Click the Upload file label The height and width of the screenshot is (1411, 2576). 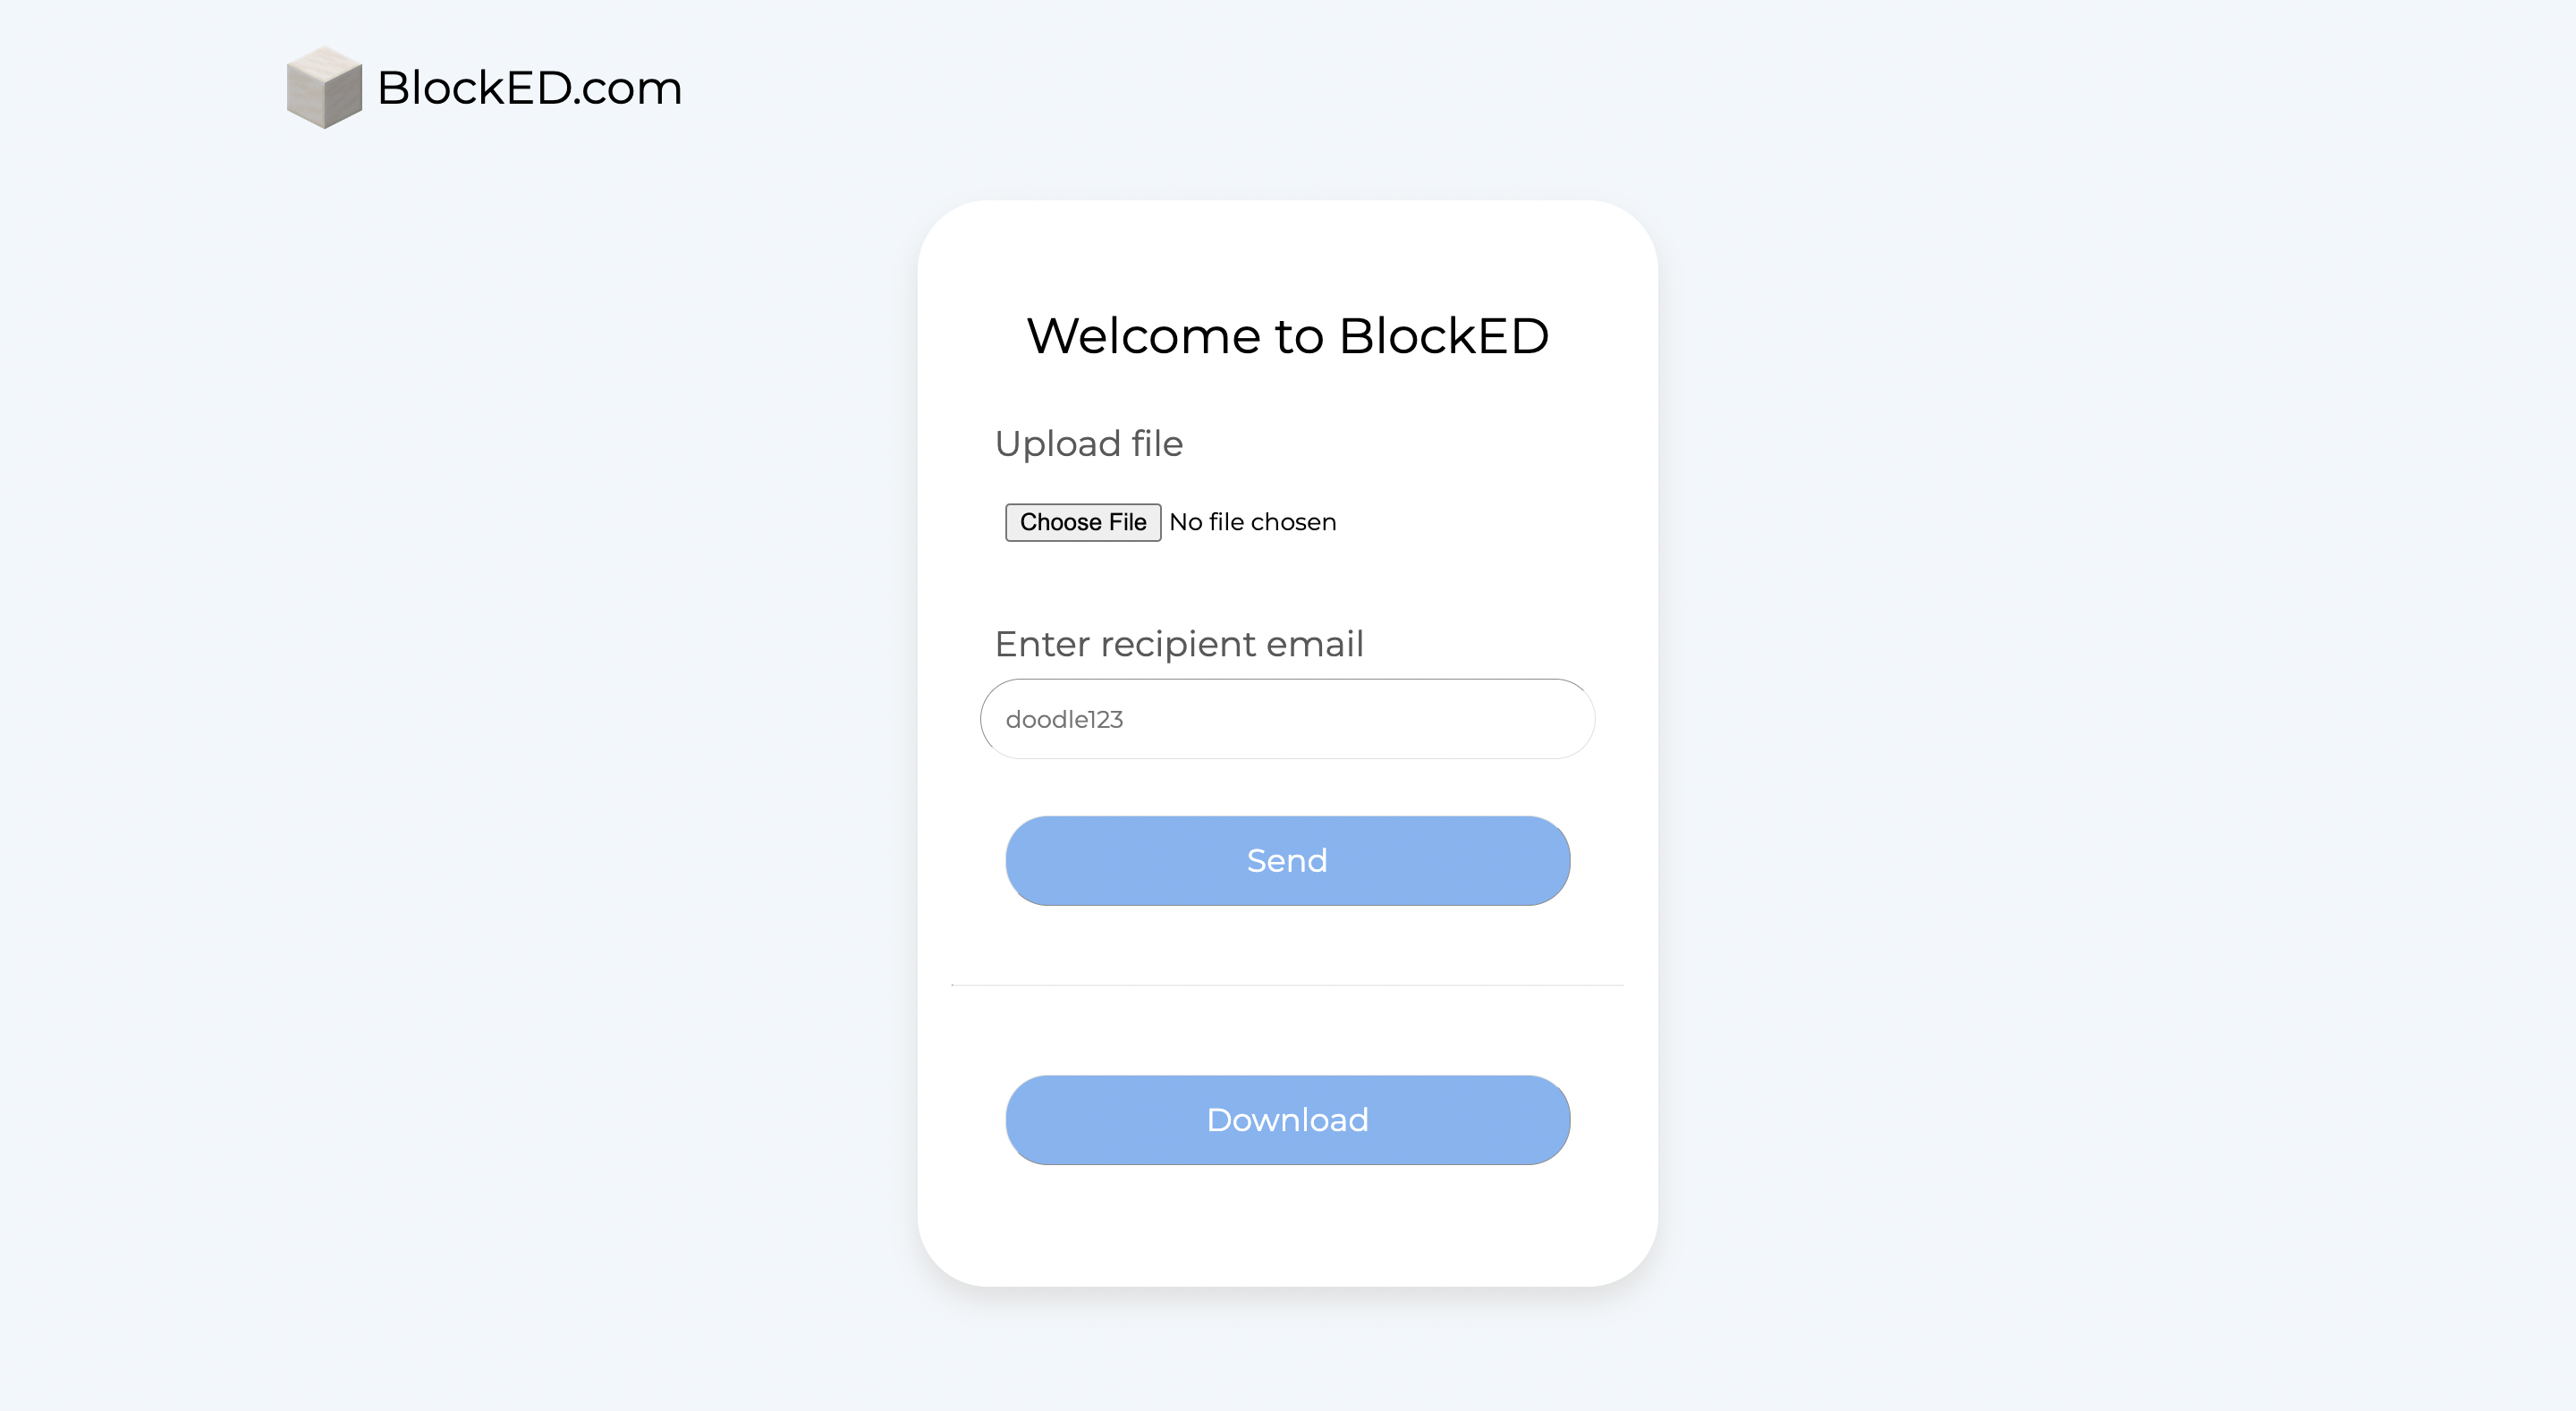pyautogui.click(x=1089, y=443)
